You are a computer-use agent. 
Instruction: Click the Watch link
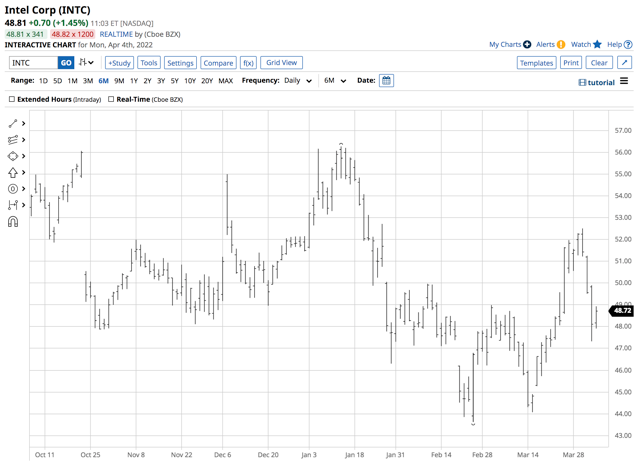click(581, 44)
